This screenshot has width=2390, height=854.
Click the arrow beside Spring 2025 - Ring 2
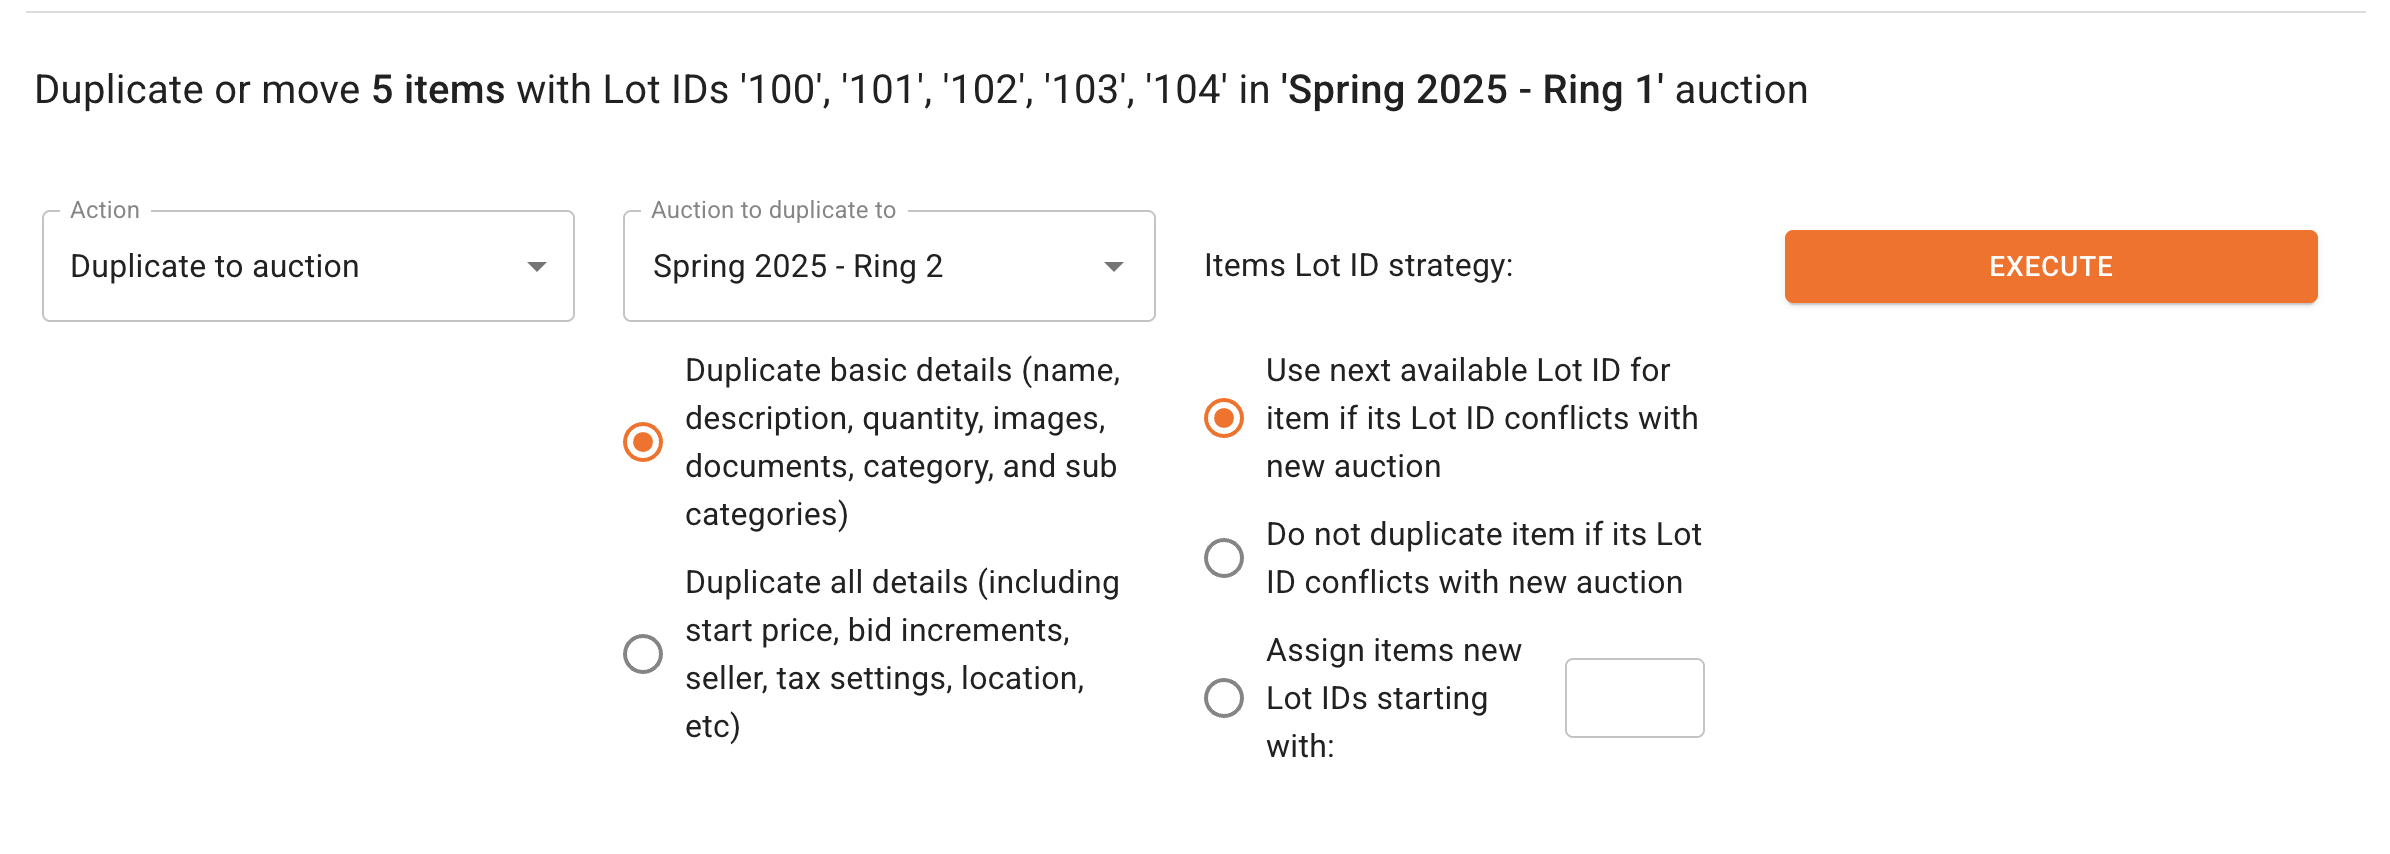(1114, 266)
